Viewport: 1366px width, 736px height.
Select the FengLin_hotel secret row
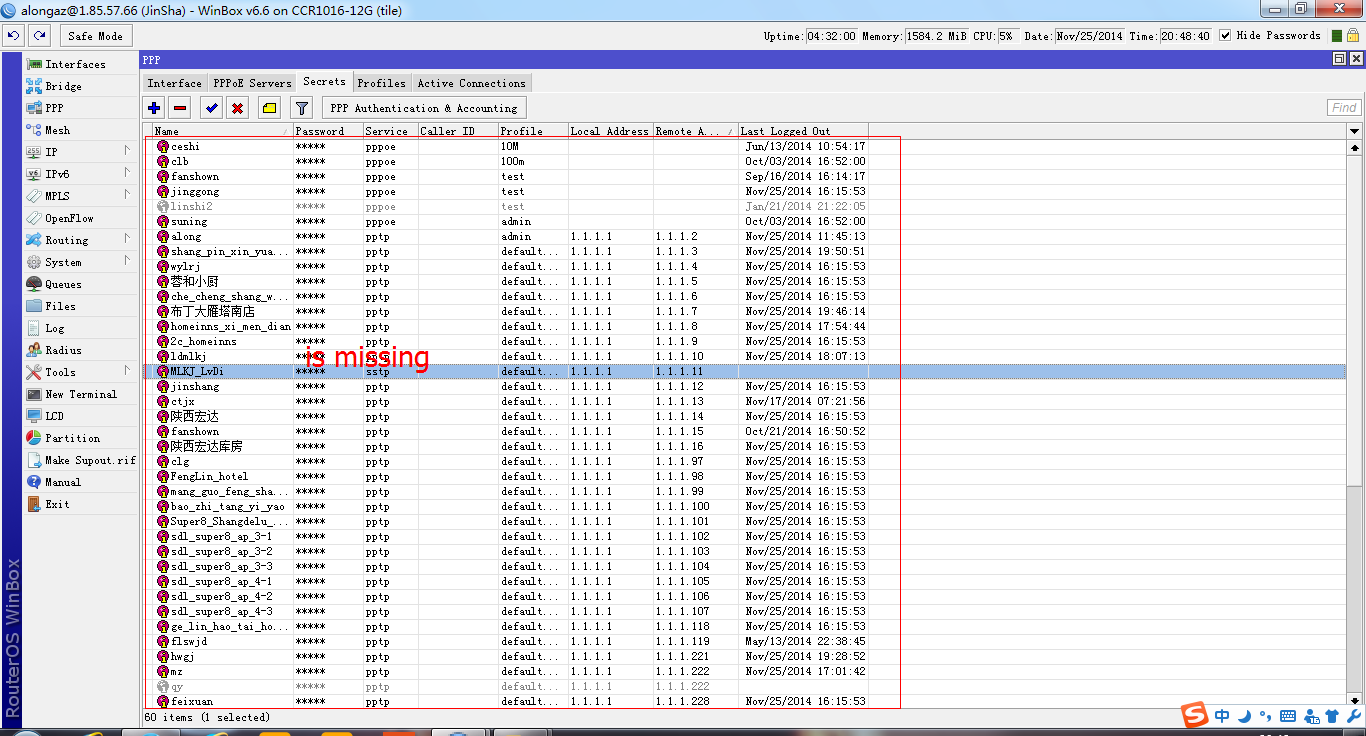click(745, 476)
